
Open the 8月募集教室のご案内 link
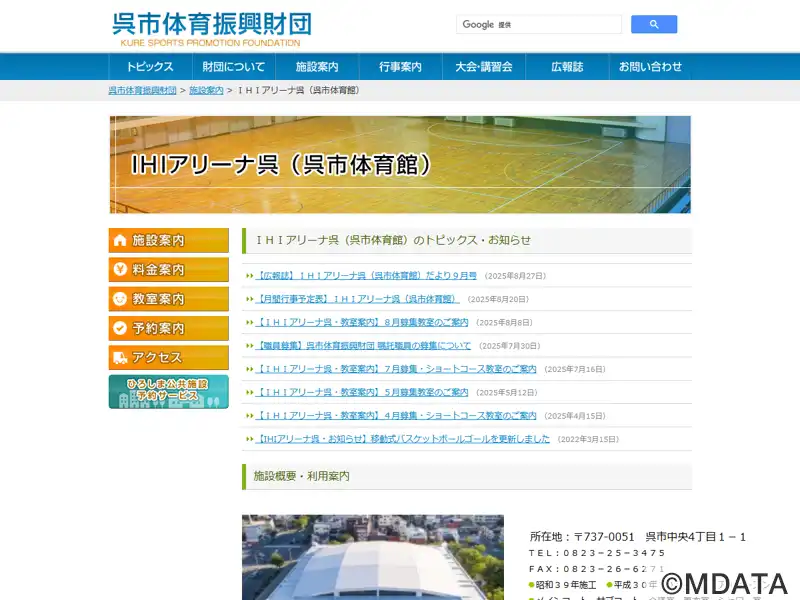click(x=362, y=322)
